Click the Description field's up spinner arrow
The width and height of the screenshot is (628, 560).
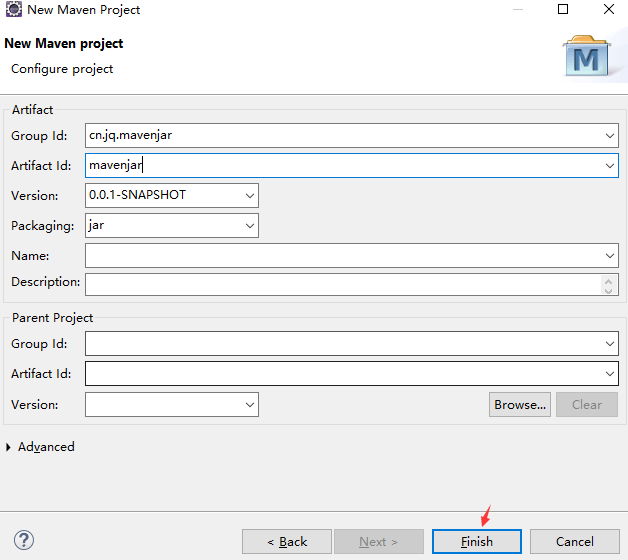click(608, 281)
